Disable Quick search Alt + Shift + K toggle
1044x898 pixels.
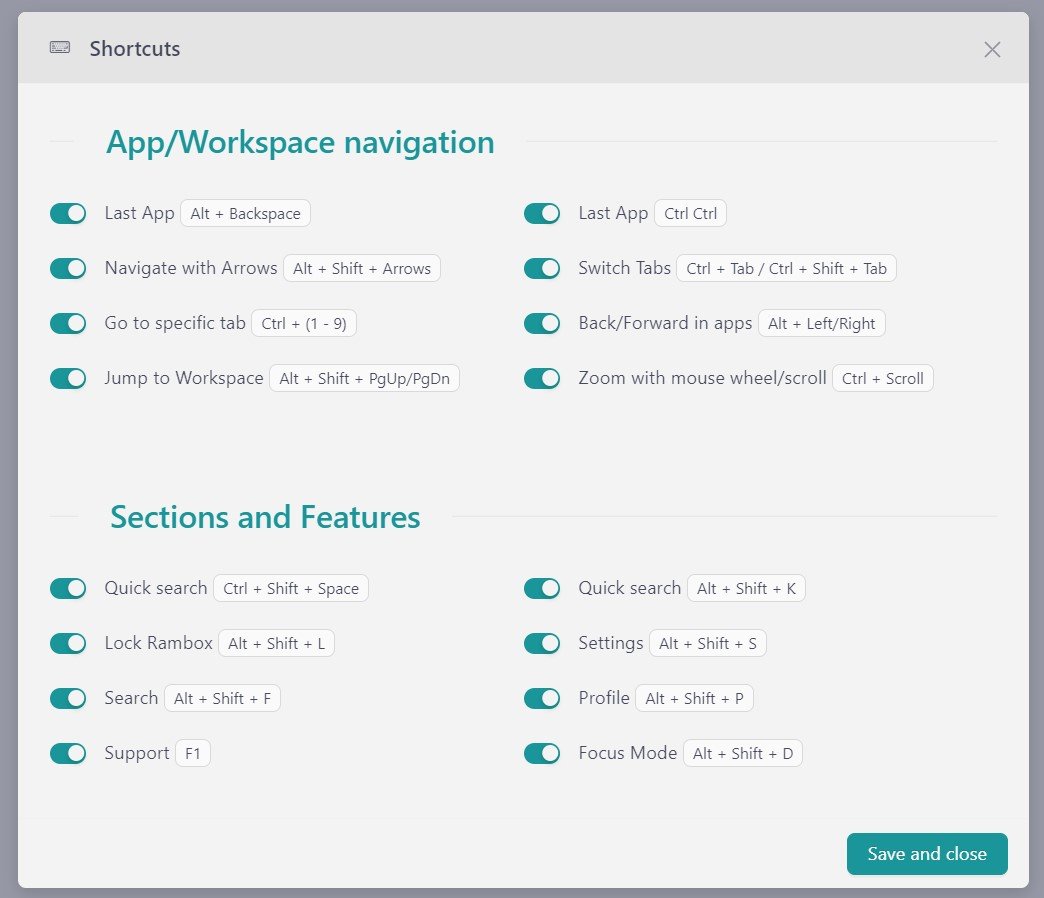[x=542, y=588]
